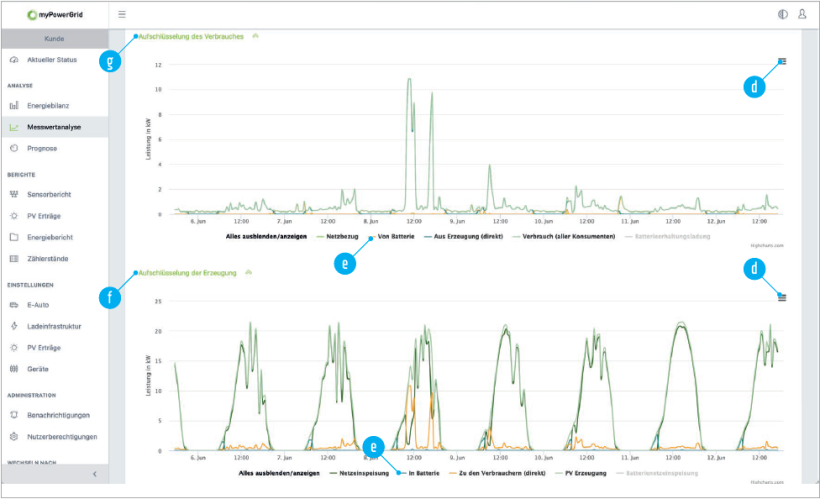Click the Sensorbericht sidebar icon
The image size is (820, 499).
click(x=14, y=194)
